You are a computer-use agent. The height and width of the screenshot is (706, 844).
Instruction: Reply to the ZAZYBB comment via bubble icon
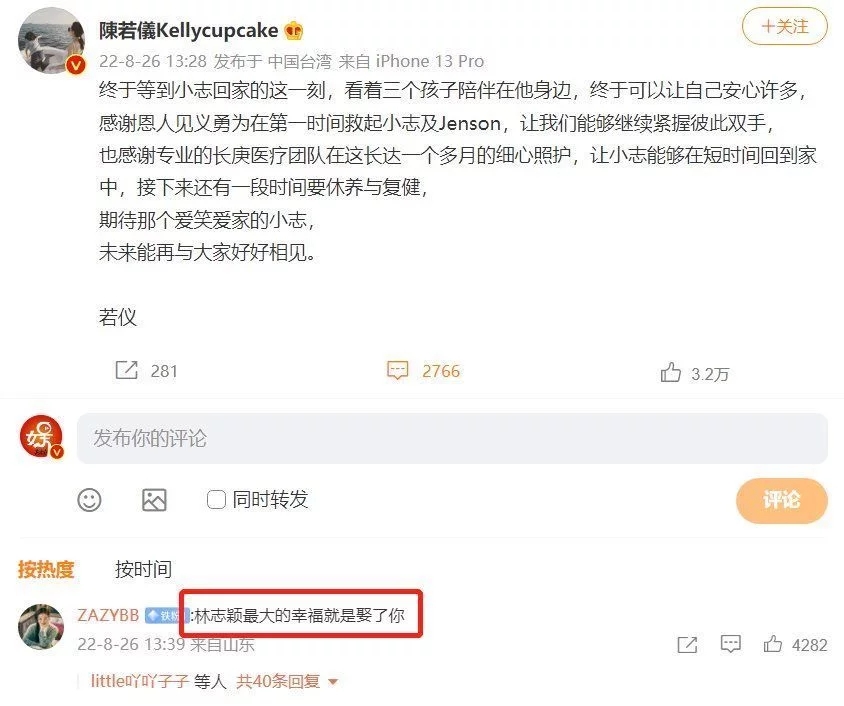click(x=730, y=644)
